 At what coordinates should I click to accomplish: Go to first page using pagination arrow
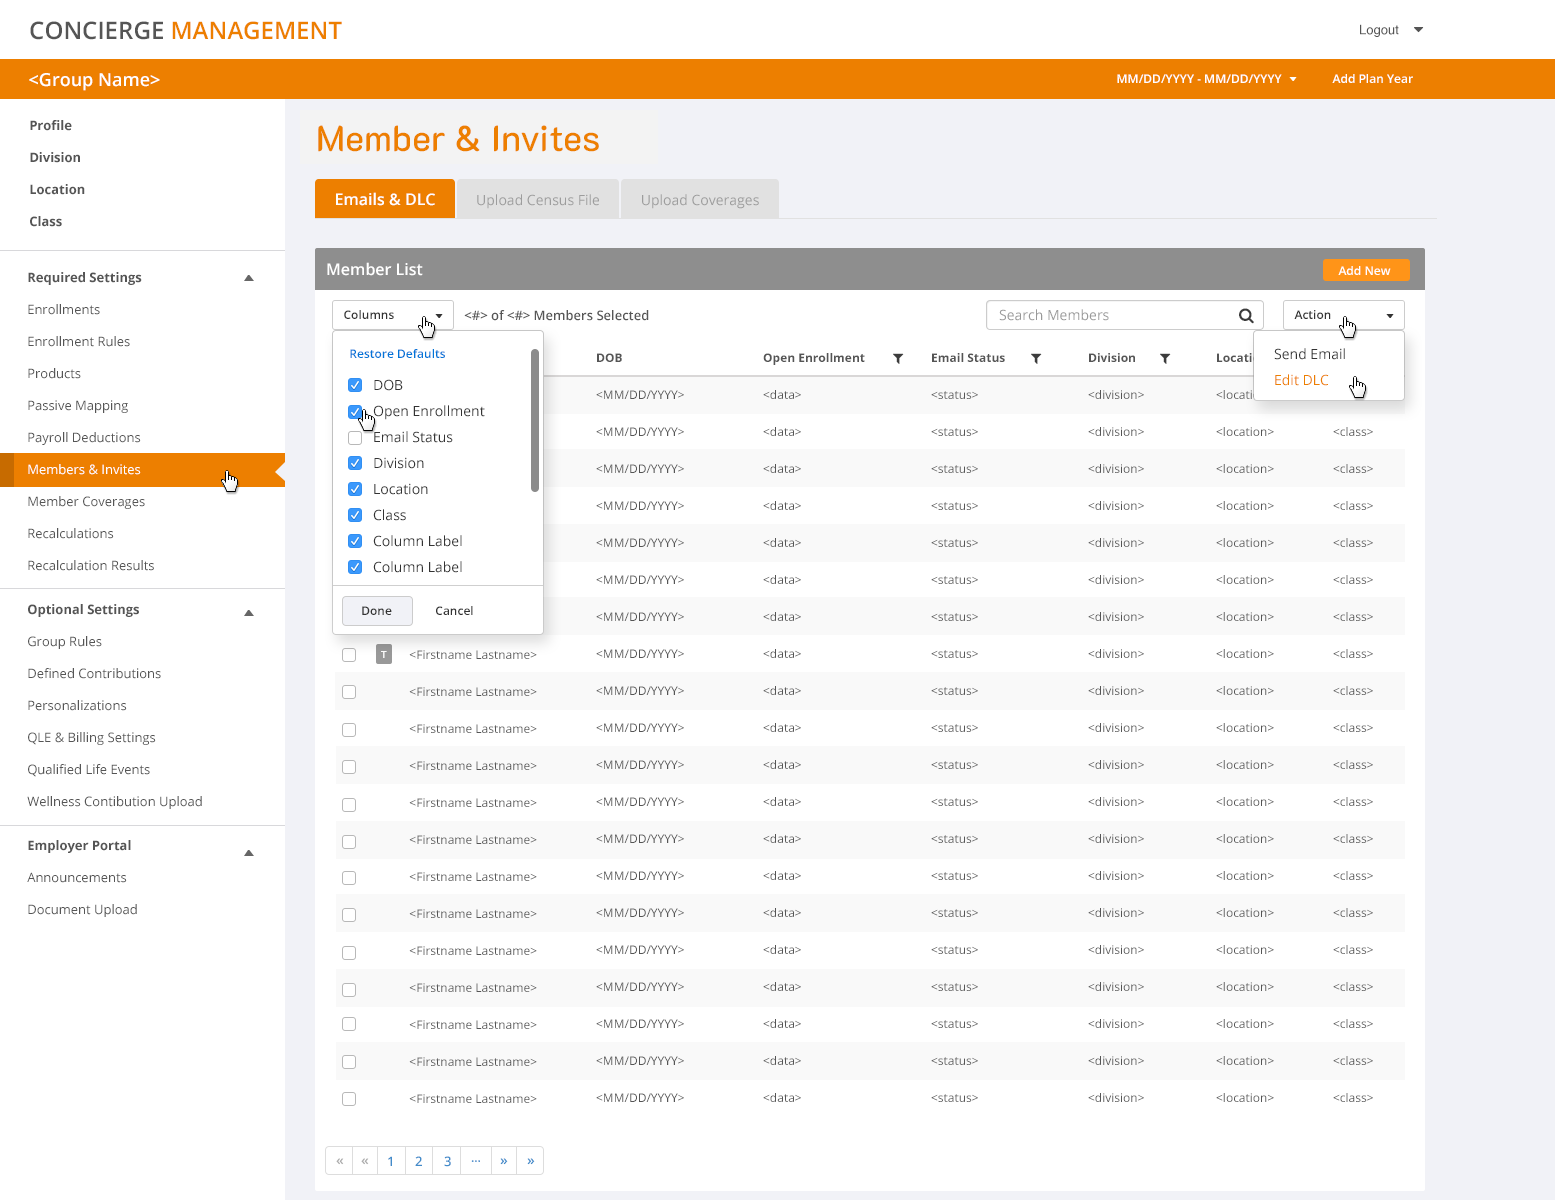tap(340, 1161)
